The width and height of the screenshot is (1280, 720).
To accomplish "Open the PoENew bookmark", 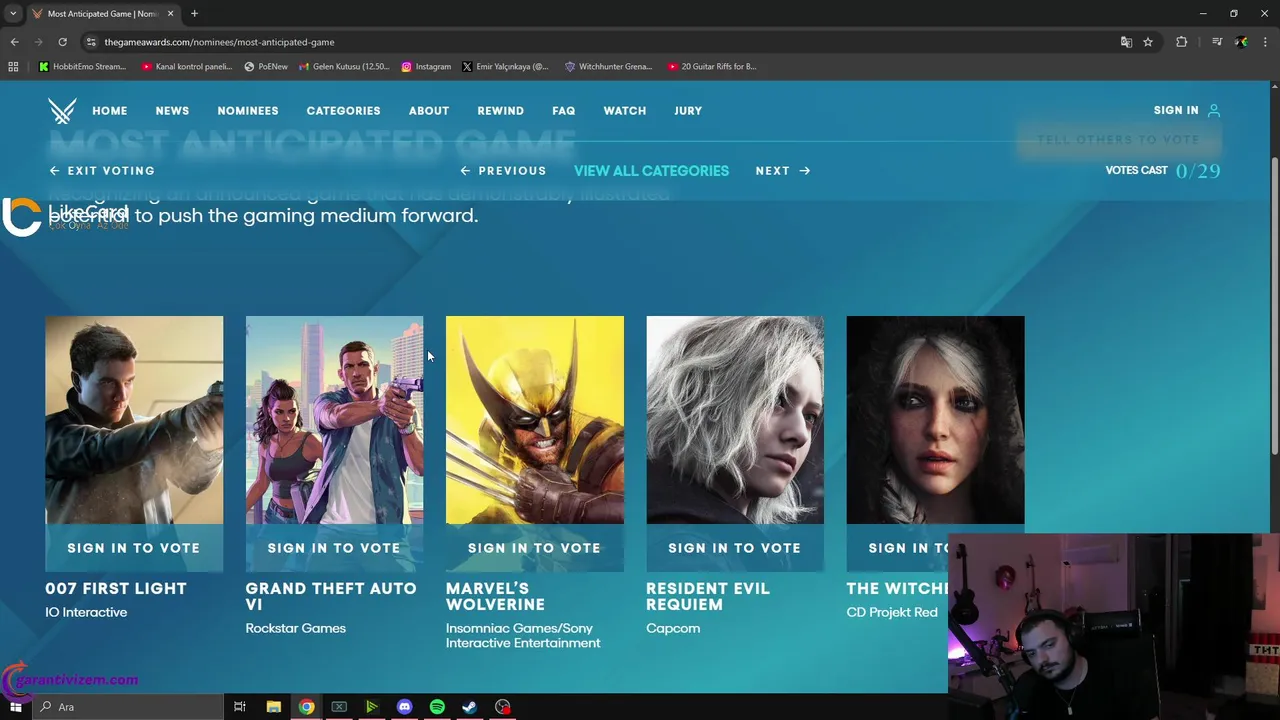I will pyautogui.click(x=266, y=67).
